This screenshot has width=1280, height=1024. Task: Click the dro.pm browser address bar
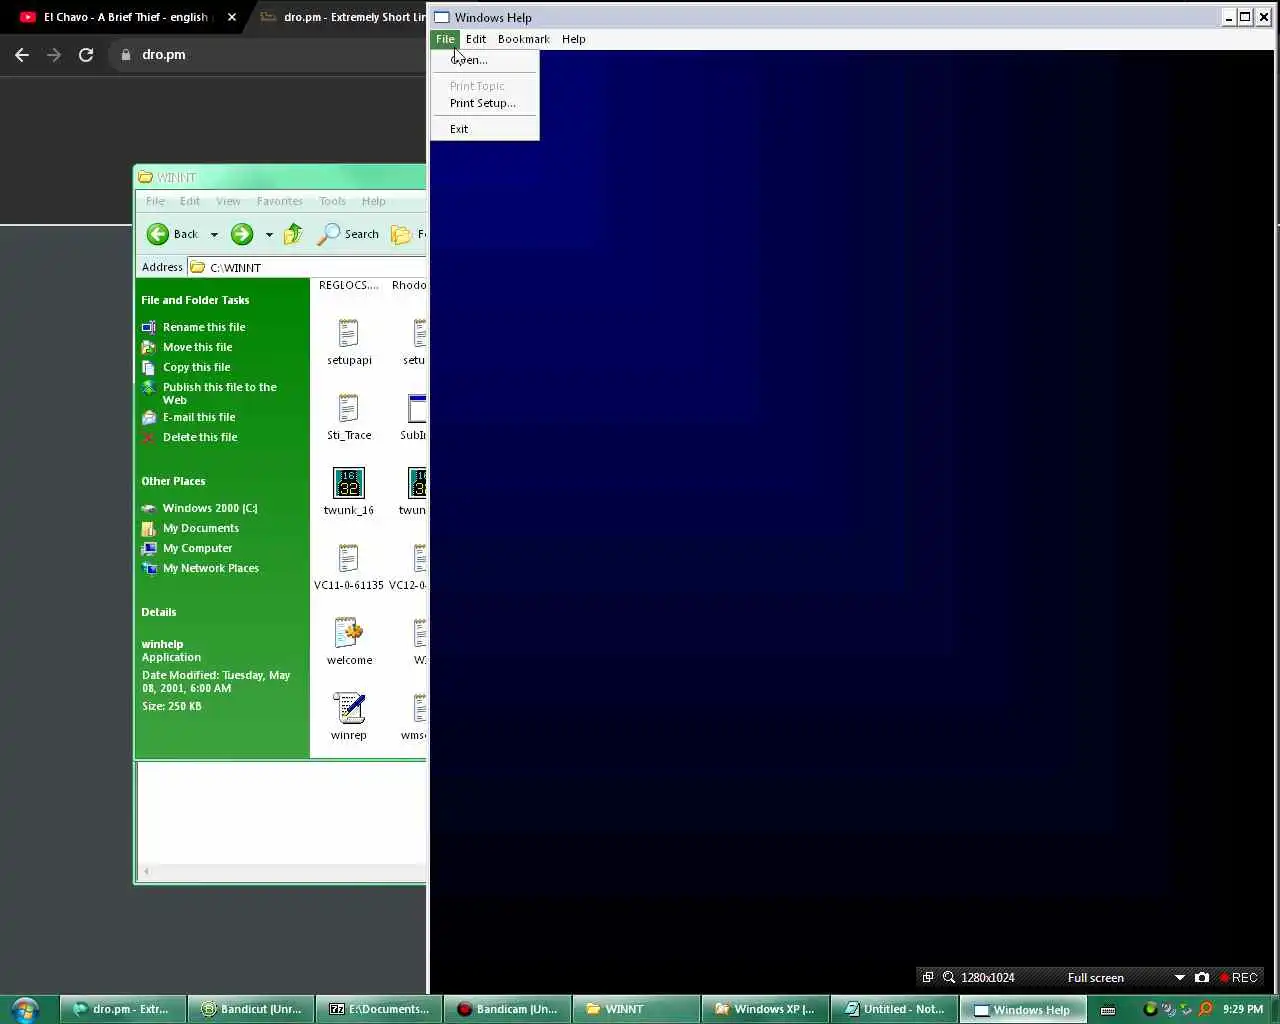point(270,55)
